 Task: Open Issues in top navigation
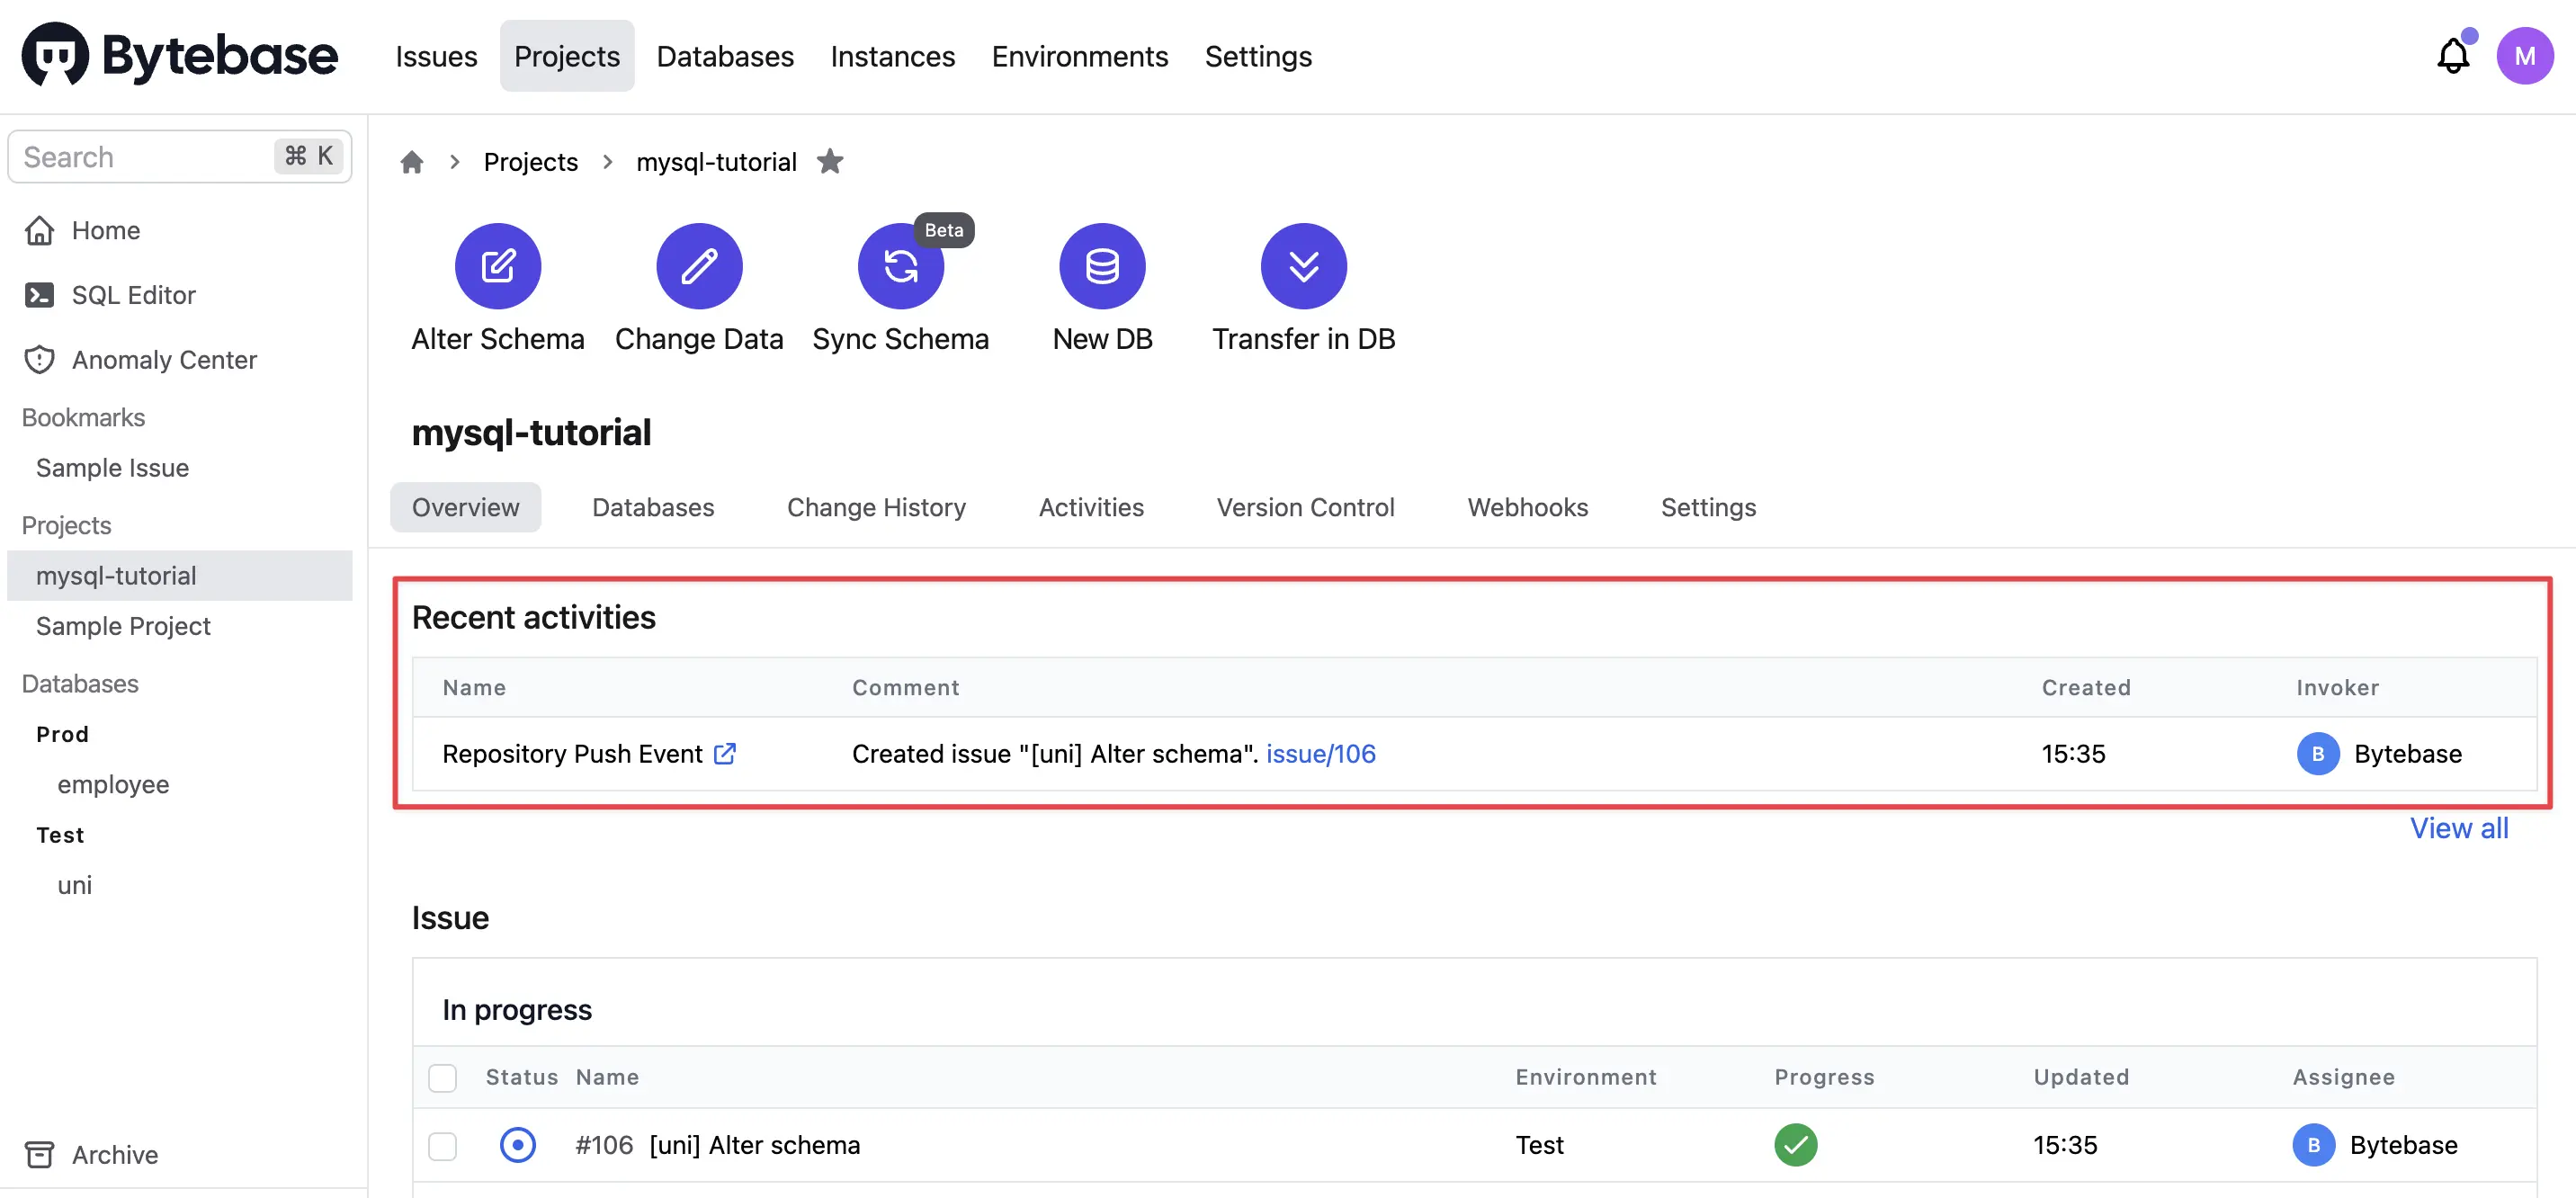[x=436, y=56]
